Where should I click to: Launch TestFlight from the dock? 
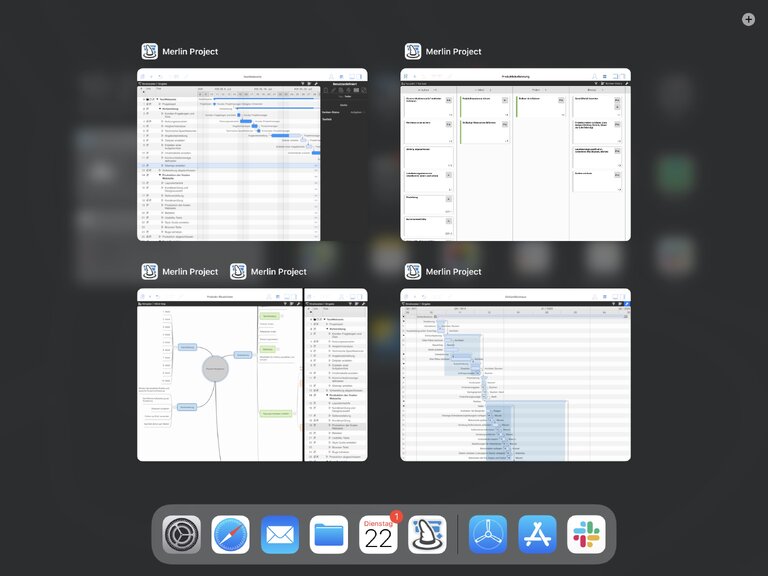(488, 534)
